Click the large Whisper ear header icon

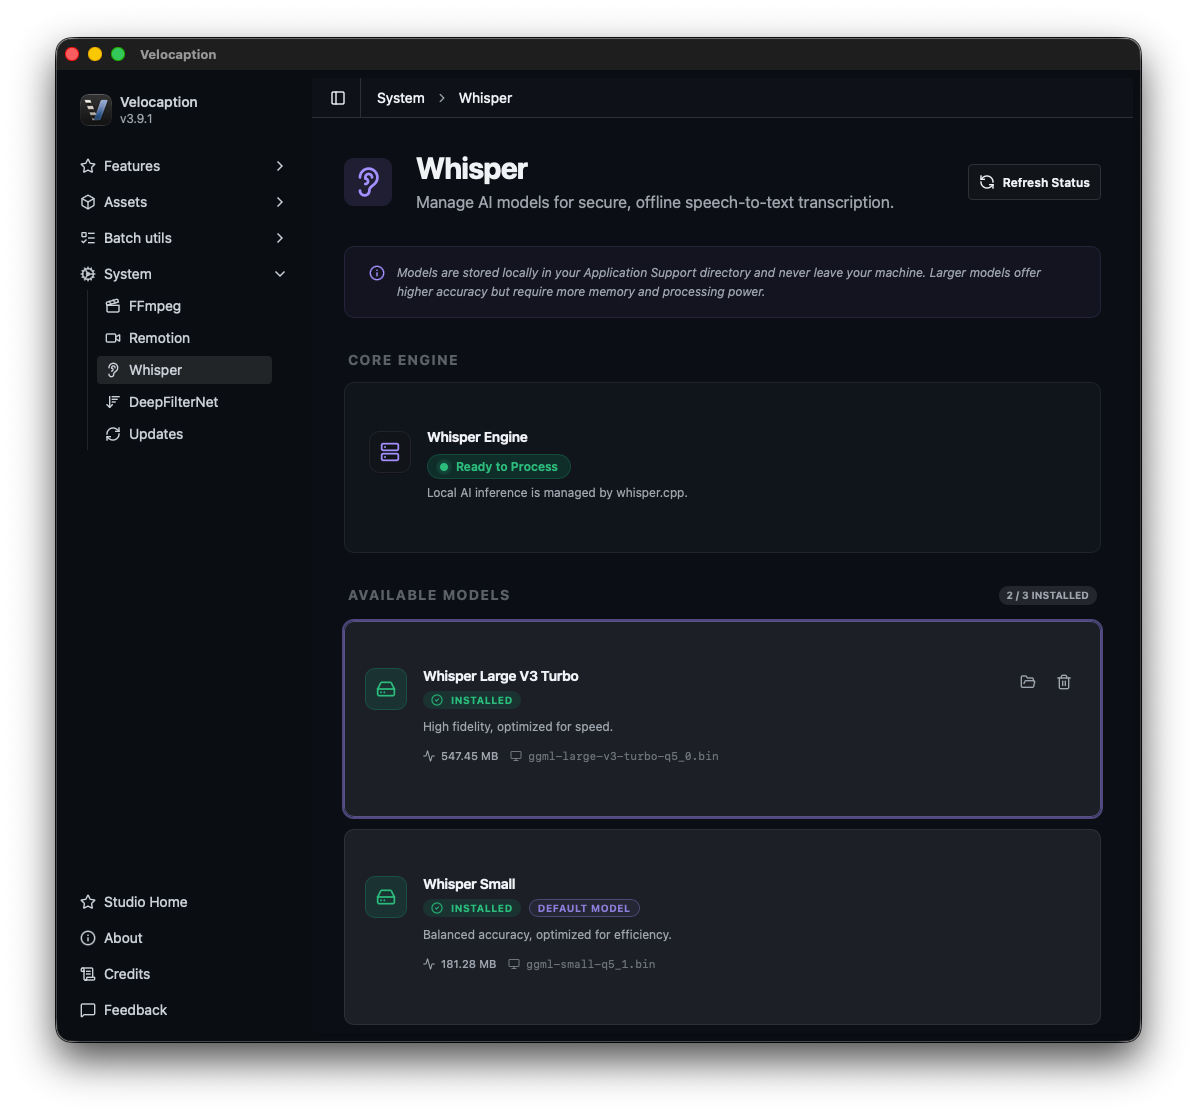pos(368,182)
